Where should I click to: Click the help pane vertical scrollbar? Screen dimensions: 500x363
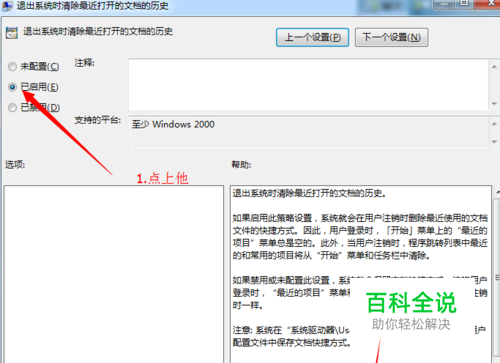click(497, 277)
